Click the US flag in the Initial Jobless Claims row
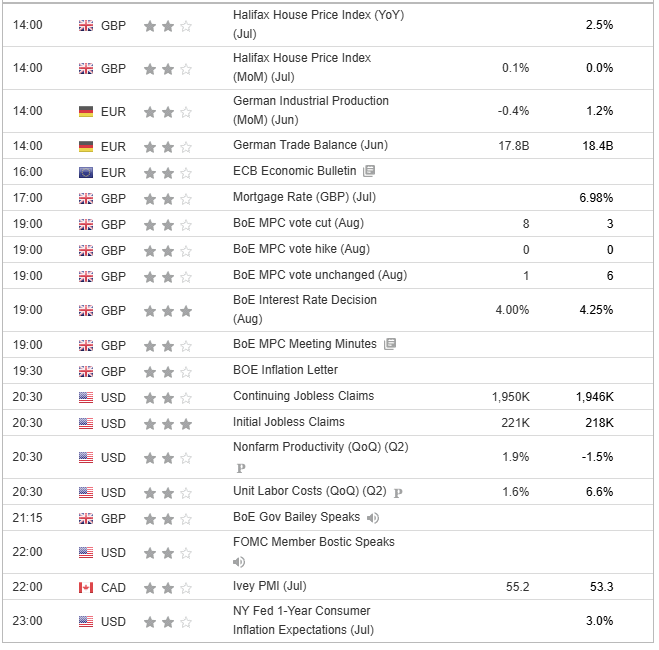This screenshot has height=650, width=659. 86,423
